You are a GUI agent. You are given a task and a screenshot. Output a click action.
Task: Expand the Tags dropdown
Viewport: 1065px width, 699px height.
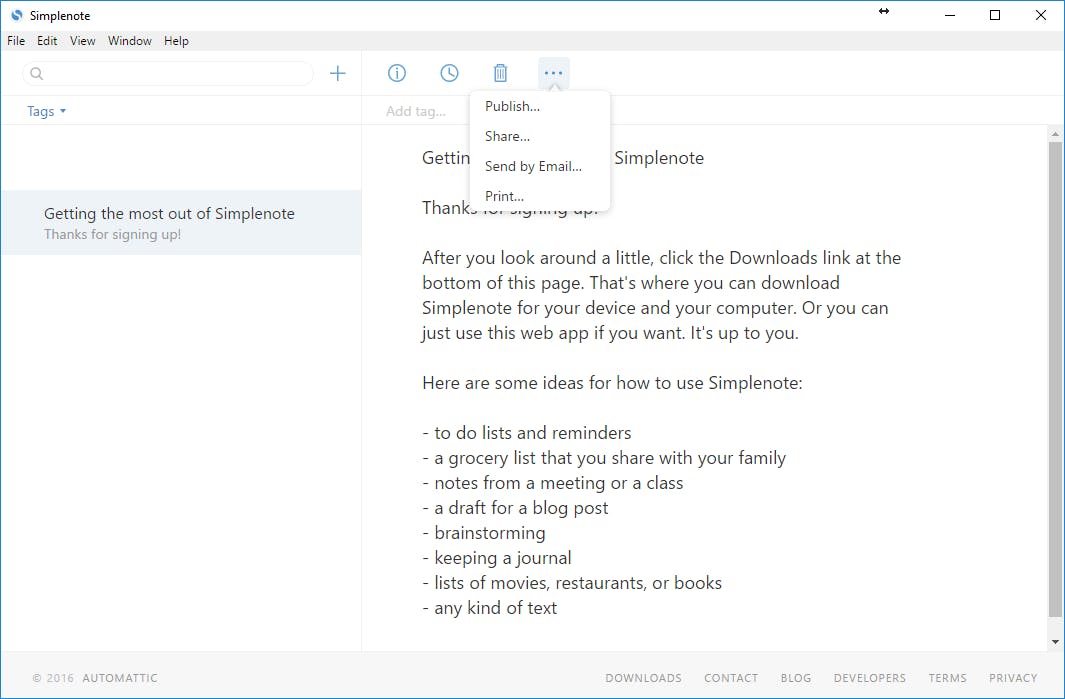coord(46,111)
